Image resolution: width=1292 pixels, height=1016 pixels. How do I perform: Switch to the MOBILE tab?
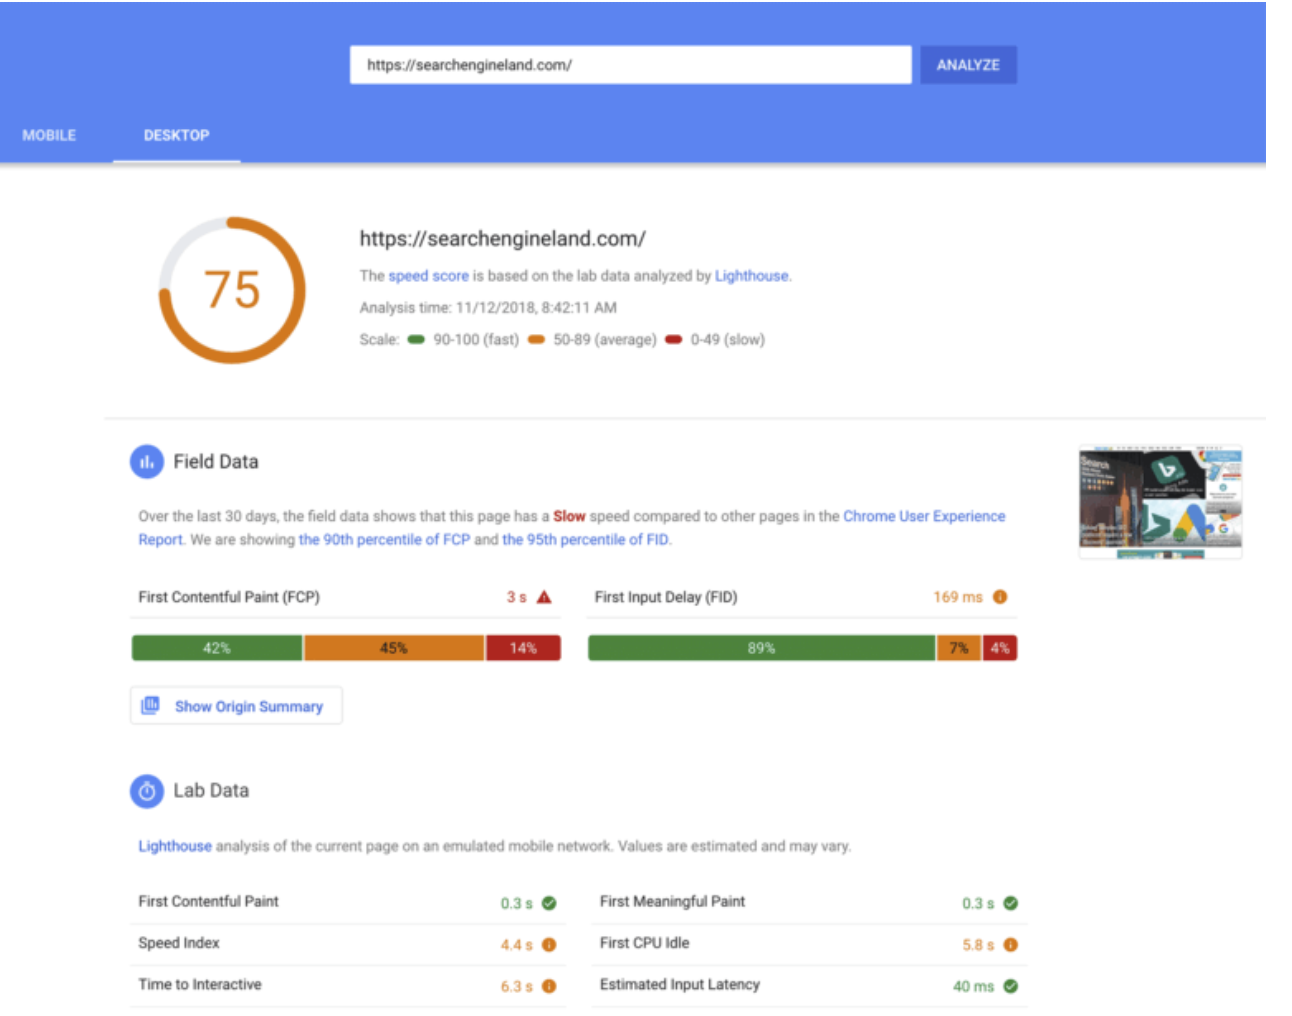pos(49,135)
